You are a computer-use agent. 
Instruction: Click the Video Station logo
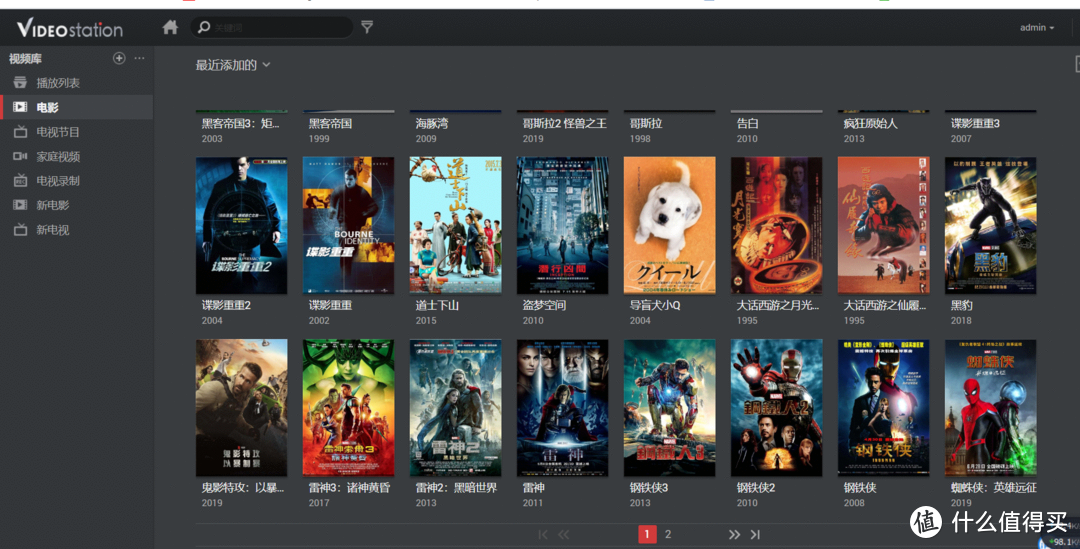[70, 28]
